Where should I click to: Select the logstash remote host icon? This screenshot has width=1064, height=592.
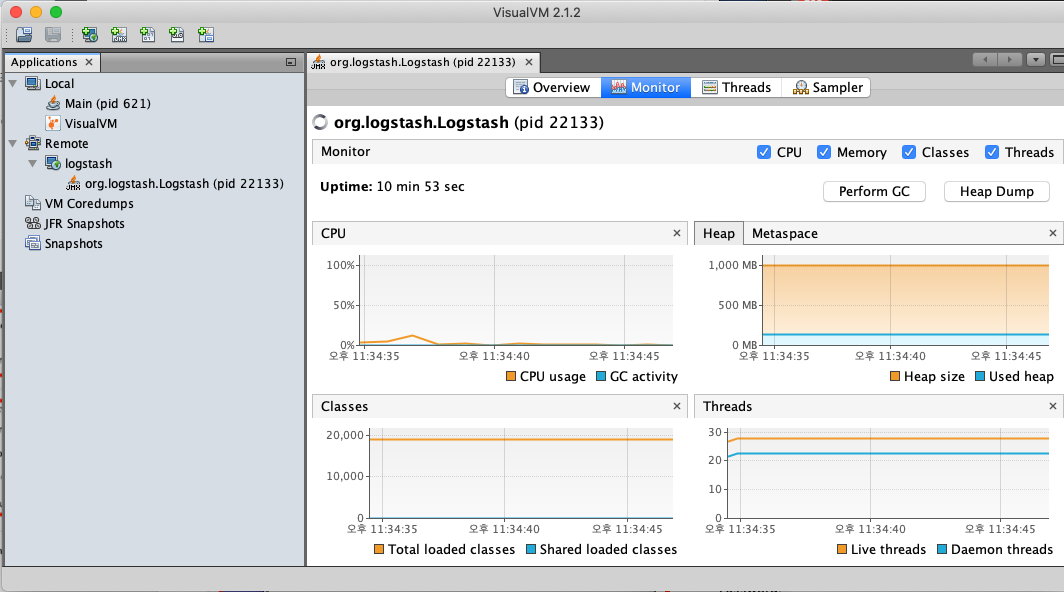click(53, 163)
